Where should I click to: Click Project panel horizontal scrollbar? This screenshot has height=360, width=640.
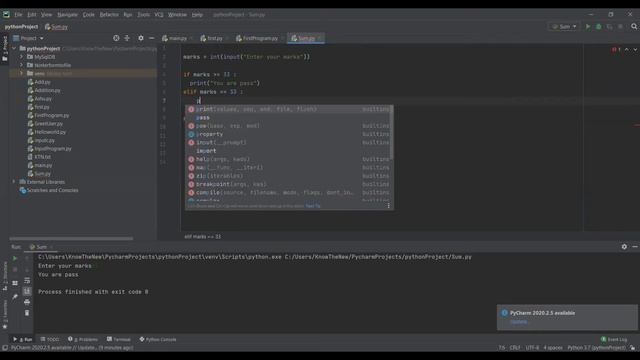click(71, 238)
